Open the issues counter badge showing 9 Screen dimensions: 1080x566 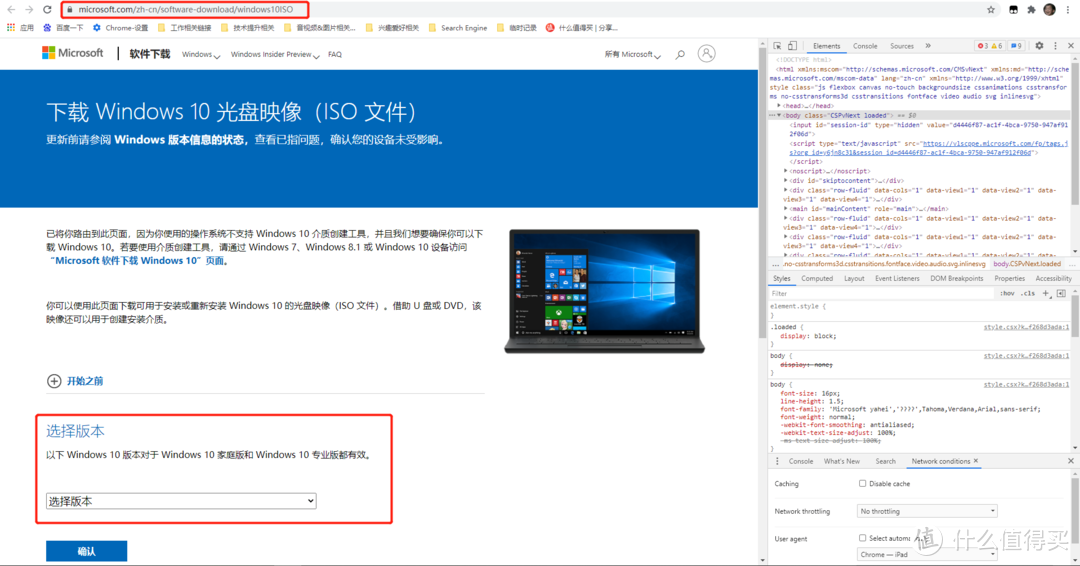[1016, 46]
